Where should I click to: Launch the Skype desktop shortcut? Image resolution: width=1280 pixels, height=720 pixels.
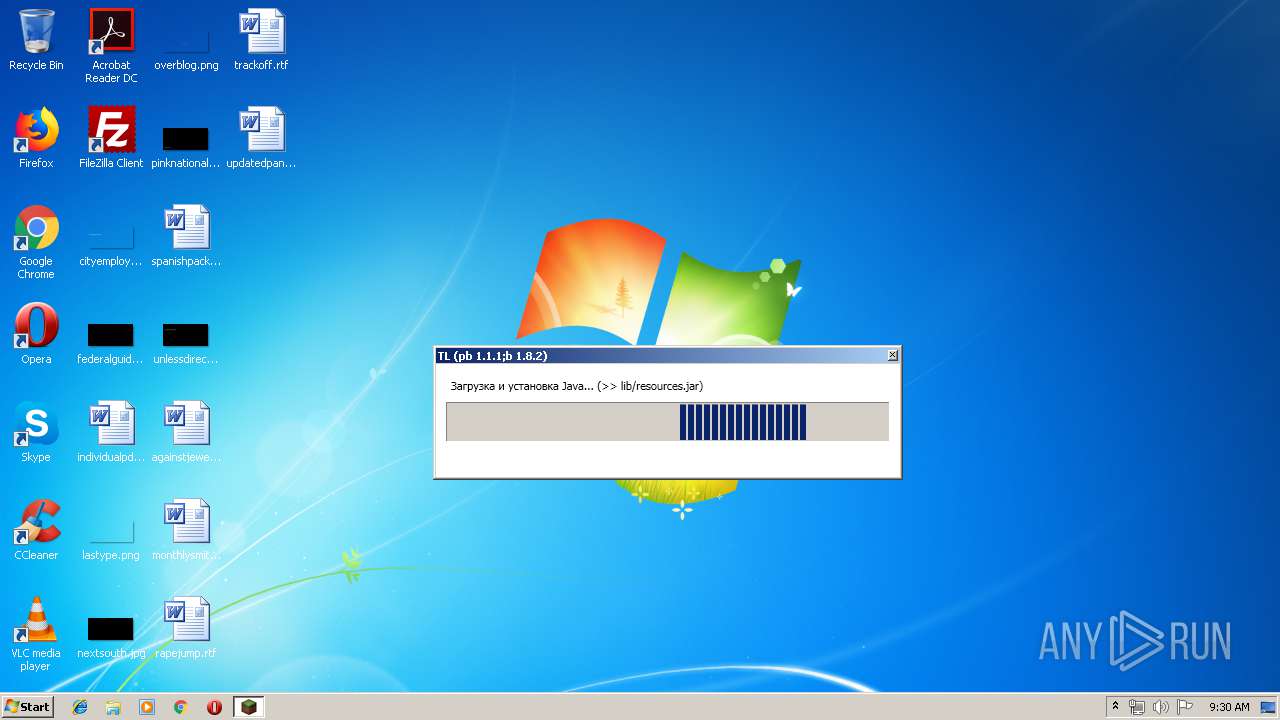pos(36,432)
